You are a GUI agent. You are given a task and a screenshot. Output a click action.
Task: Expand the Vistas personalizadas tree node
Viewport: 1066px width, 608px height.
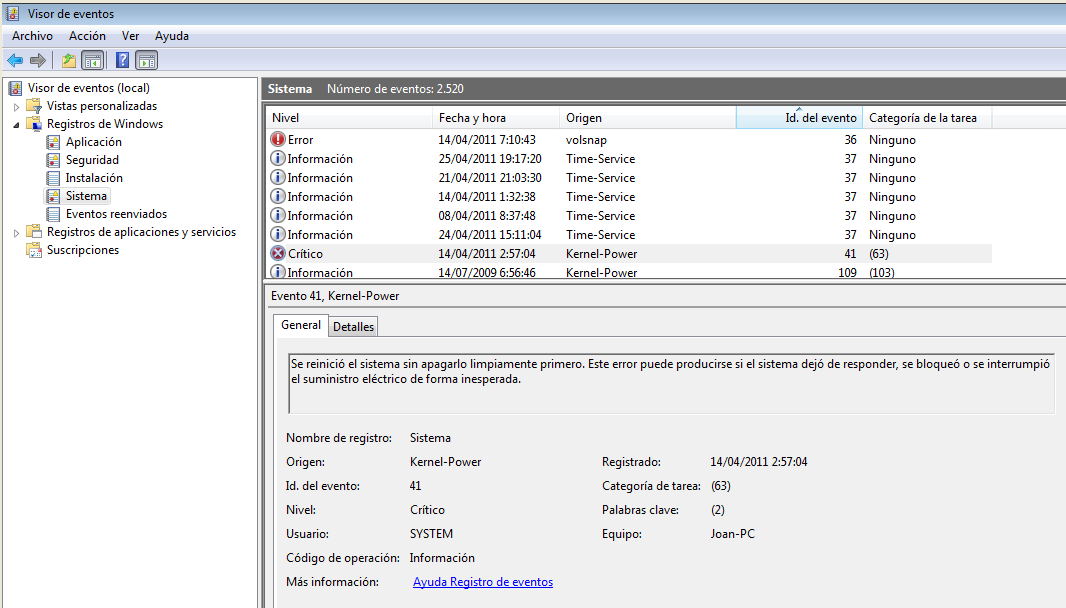click(x=16, y=106)
